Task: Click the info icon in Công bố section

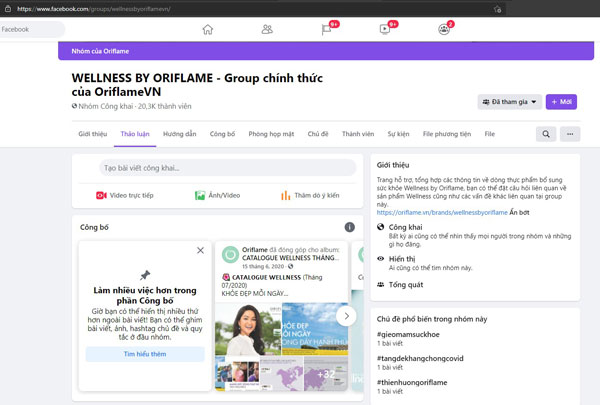Action: coord(349,227)
